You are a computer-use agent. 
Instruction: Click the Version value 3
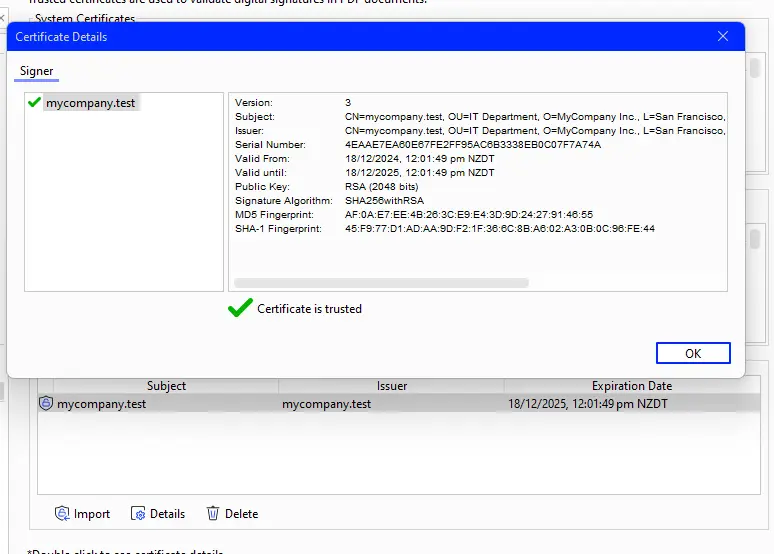pos(348,103)
